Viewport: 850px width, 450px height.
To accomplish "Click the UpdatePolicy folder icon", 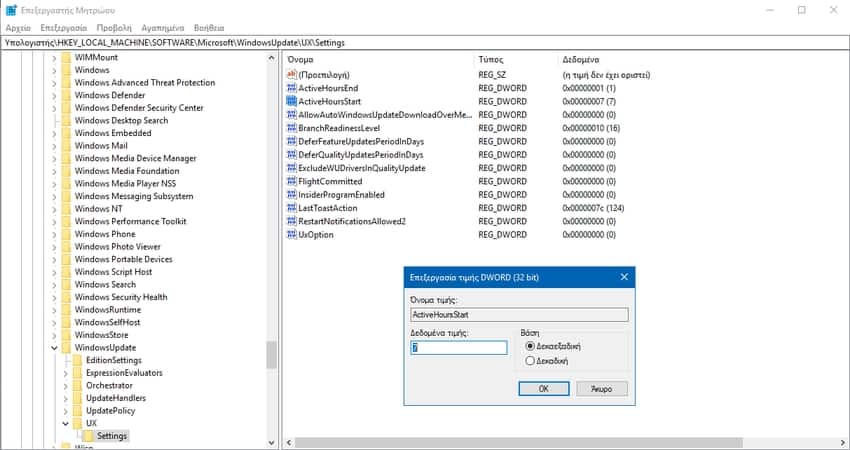I will point(78,411).
